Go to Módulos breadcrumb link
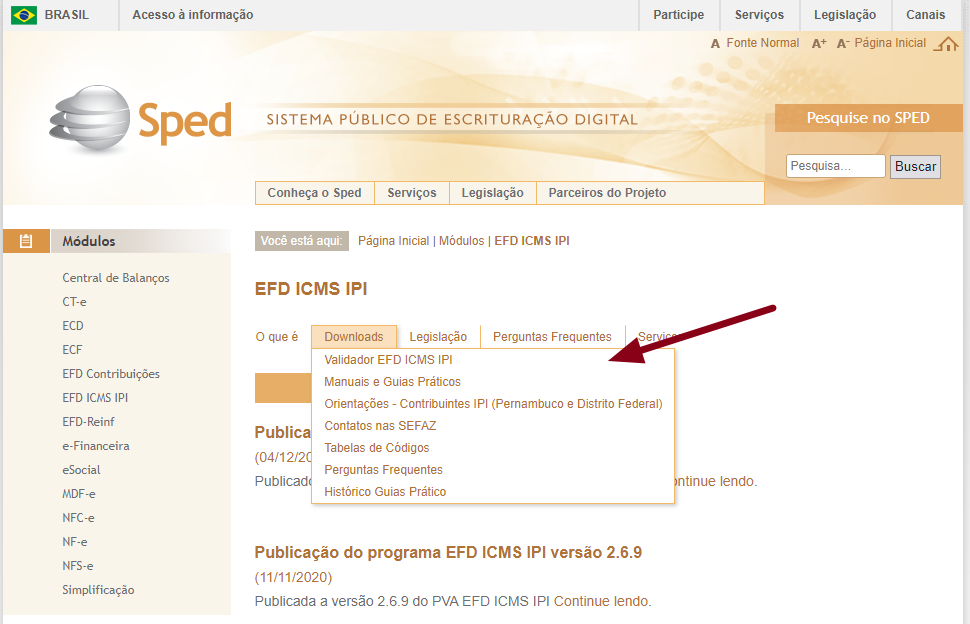 pyautogui.click(x=461, y=241)
